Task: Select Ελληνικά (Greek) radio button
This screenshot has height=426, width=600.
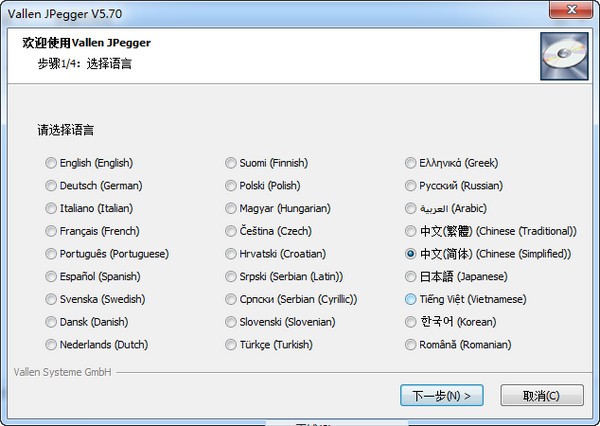Action: 411,163
